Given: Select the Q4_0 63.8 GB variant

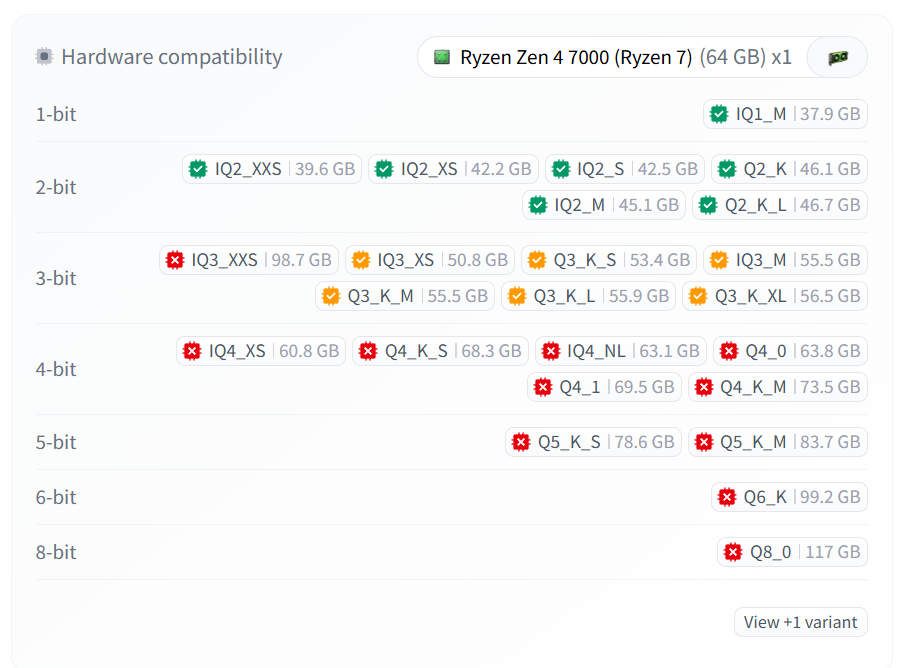Looking at the screenshot, I should pyautogui.click(x=790, y=351).
